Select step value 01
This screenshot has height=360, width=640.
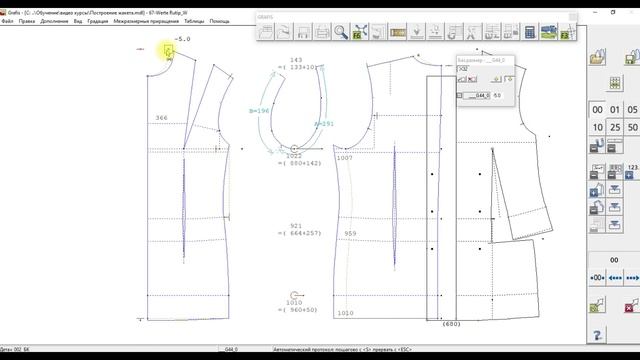(x=615, y=110)
